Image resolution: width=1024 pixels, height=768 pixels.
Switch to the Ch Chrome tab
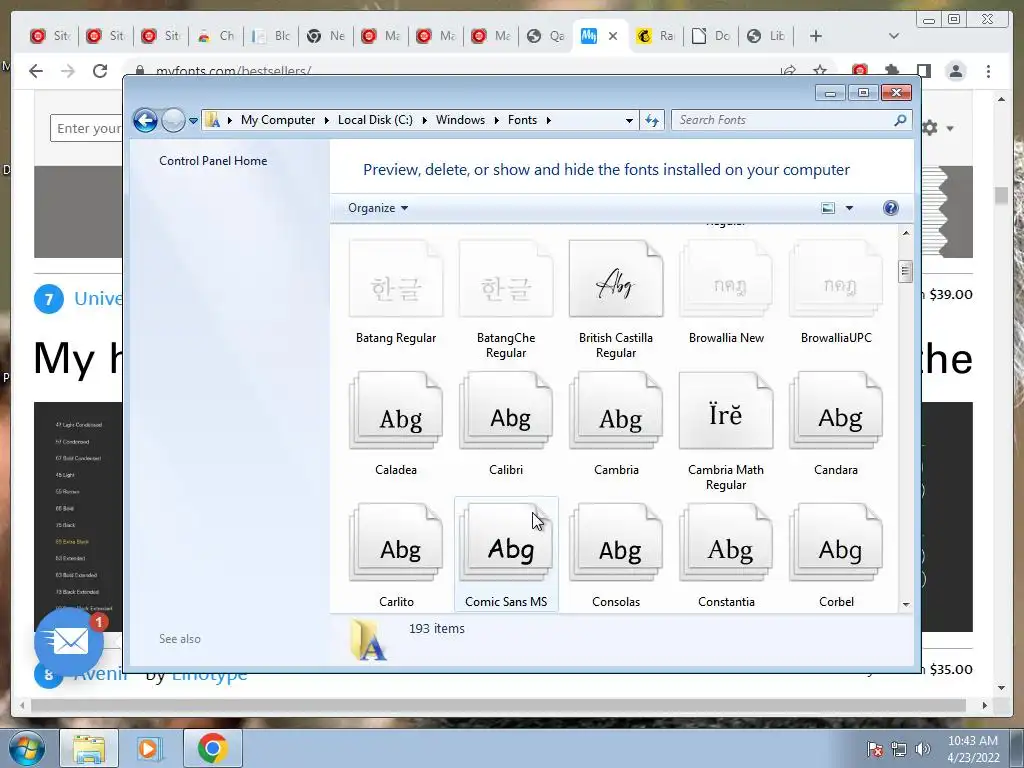click(216, 36)
